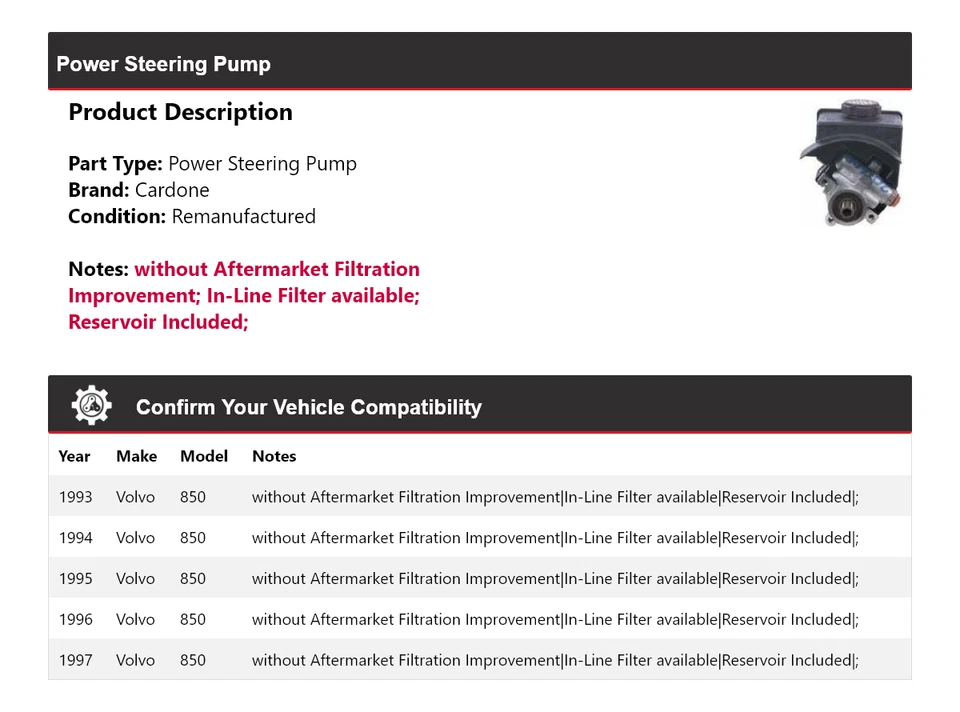Select the 1997 Volvo 850 row
The height and width of the screenshot is (712, 960).
(x=480, y=660)
